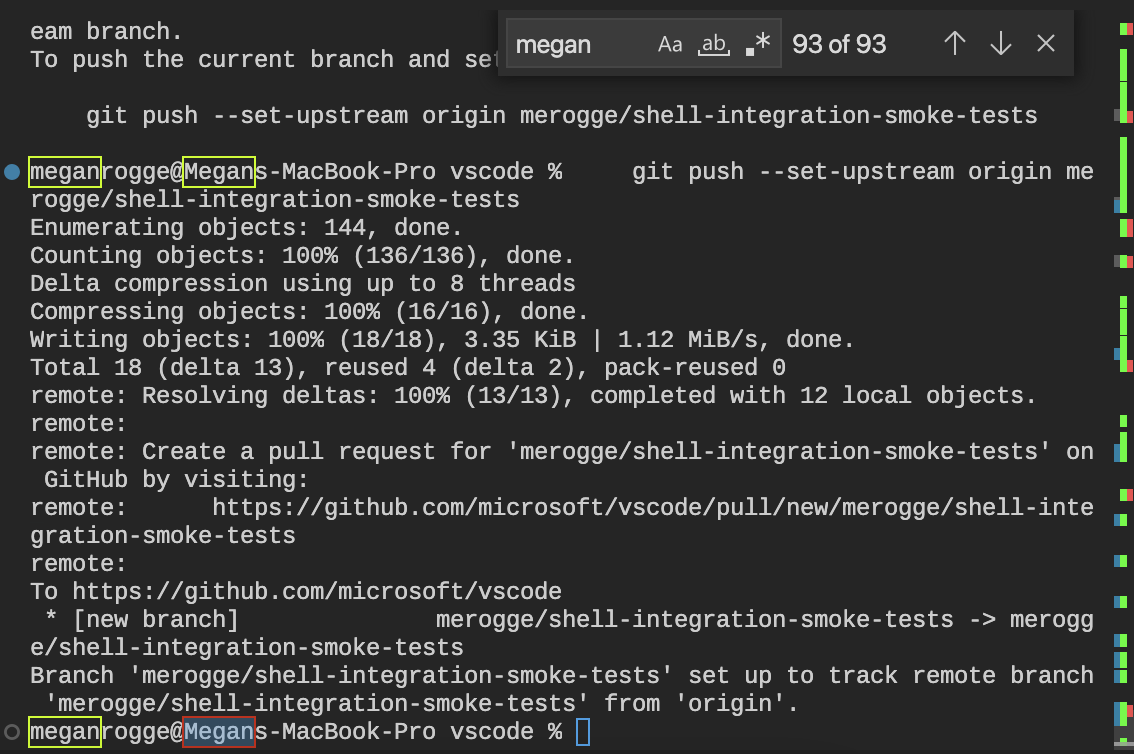Screen dimensions: 1134x754
Task: Click bottom of terminal scrollbar ruler
Action: pyautogui.click(x=1123, y=740)
